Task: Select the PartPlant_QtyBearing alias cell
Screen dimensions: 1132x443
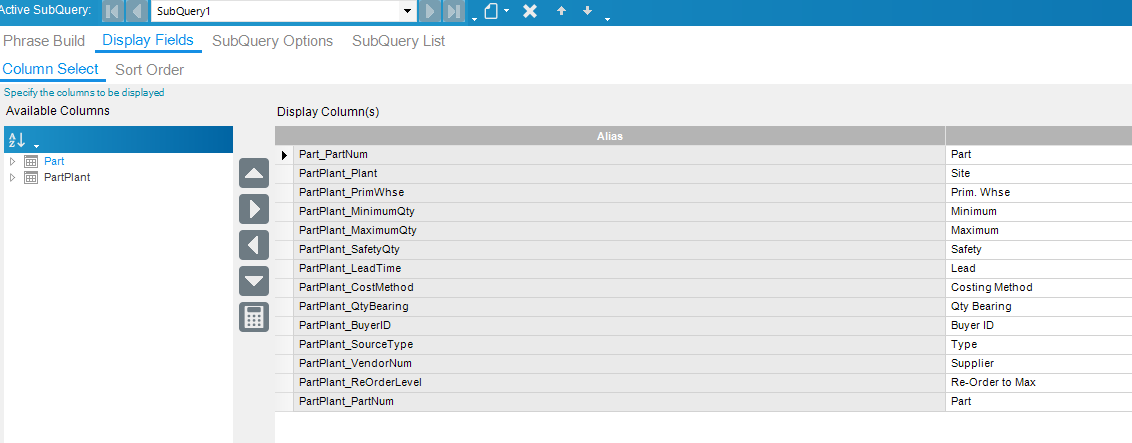Action: tap(619, 307)
